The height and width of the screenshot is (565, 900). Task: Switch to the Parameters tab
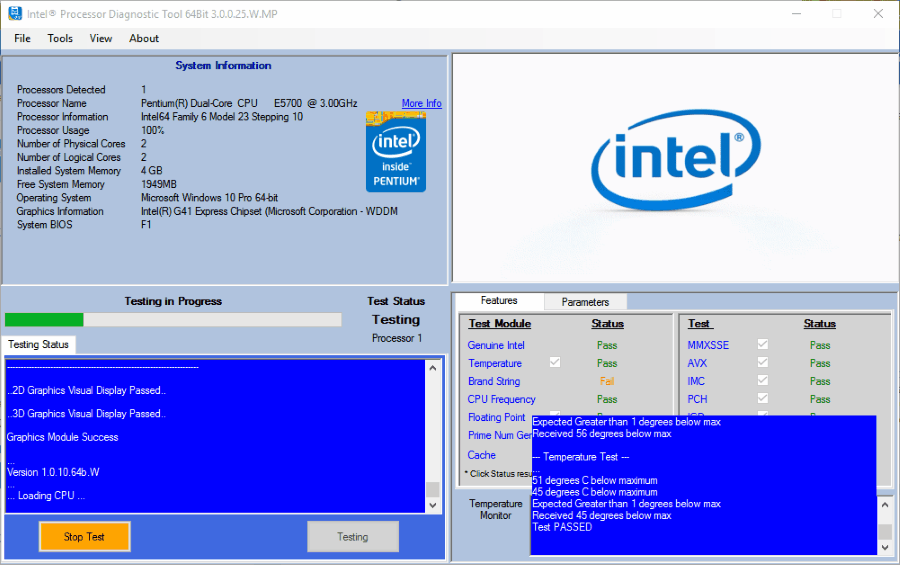coord(585,301)
